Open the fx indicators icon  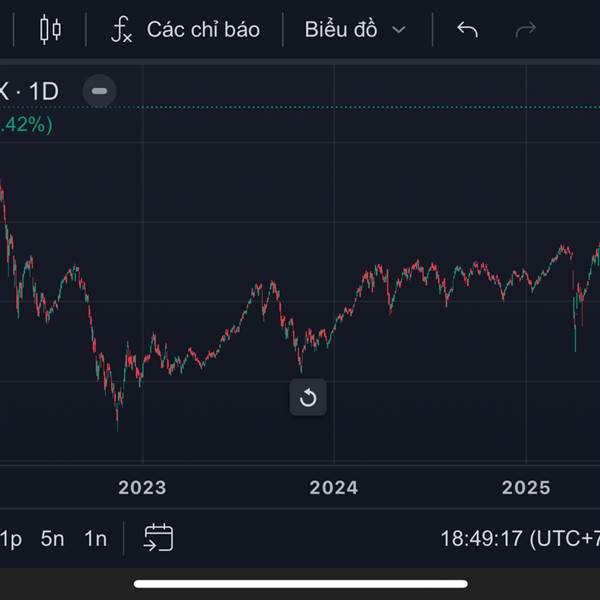(120, 30)
